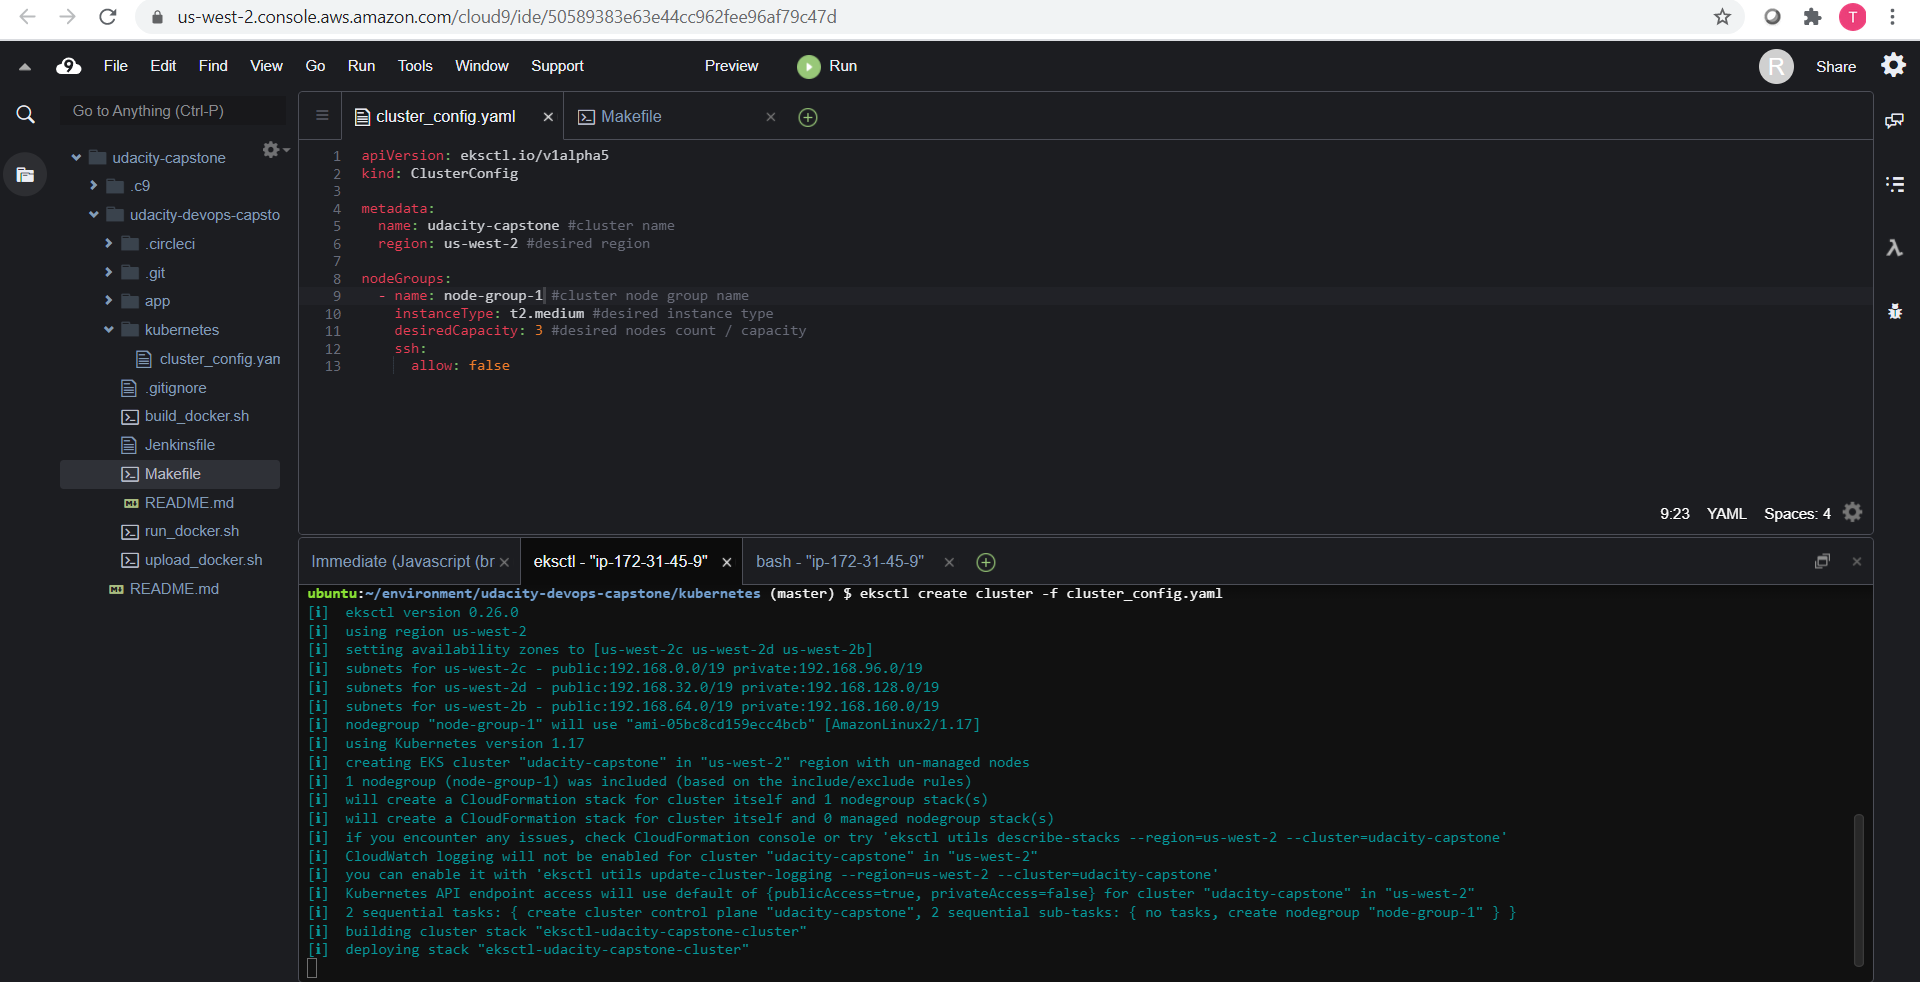Click the cursor position 9:23 in status bar
Image resolution: width=1920 pixels, height=982 pixels.
pyautogui.click(x=1674, y=513)
